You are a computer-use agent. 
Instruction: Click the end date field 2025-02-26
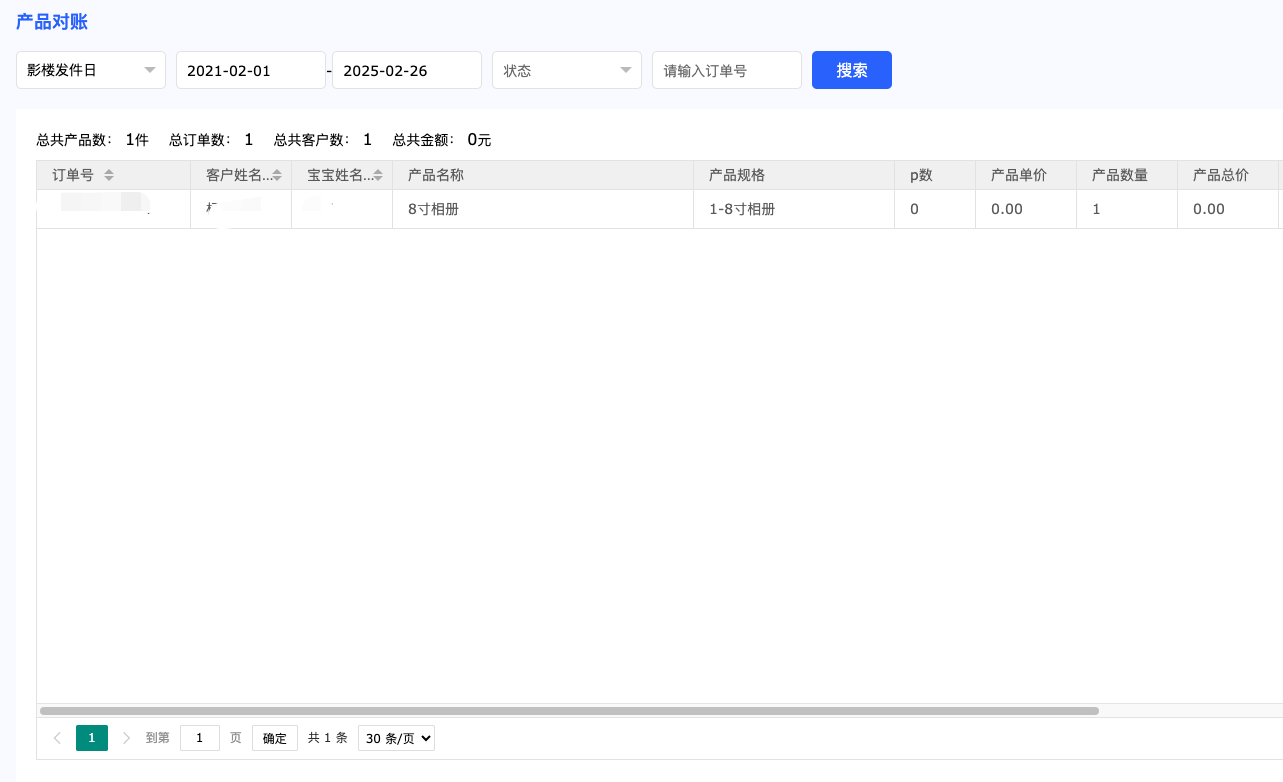coord(407,70)
